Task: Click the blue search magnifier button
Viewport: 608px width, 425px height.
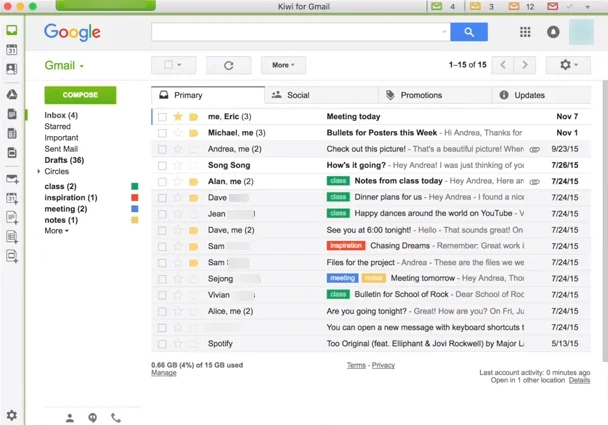Action: click(x=468, y=32)
